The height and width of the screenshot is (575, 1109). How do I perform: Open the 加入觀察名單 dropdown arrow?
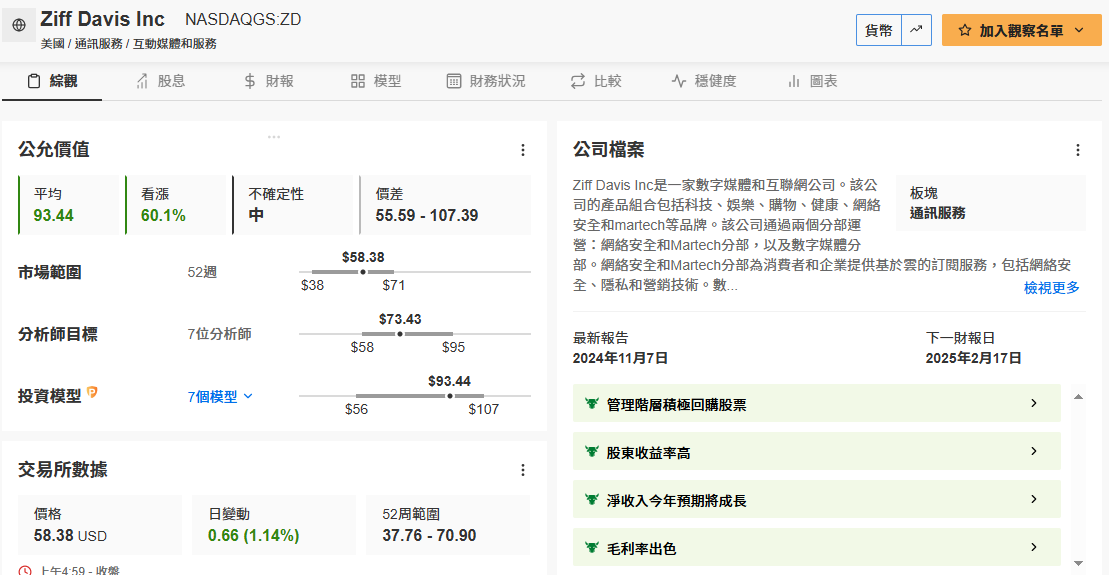point(1079,30)
